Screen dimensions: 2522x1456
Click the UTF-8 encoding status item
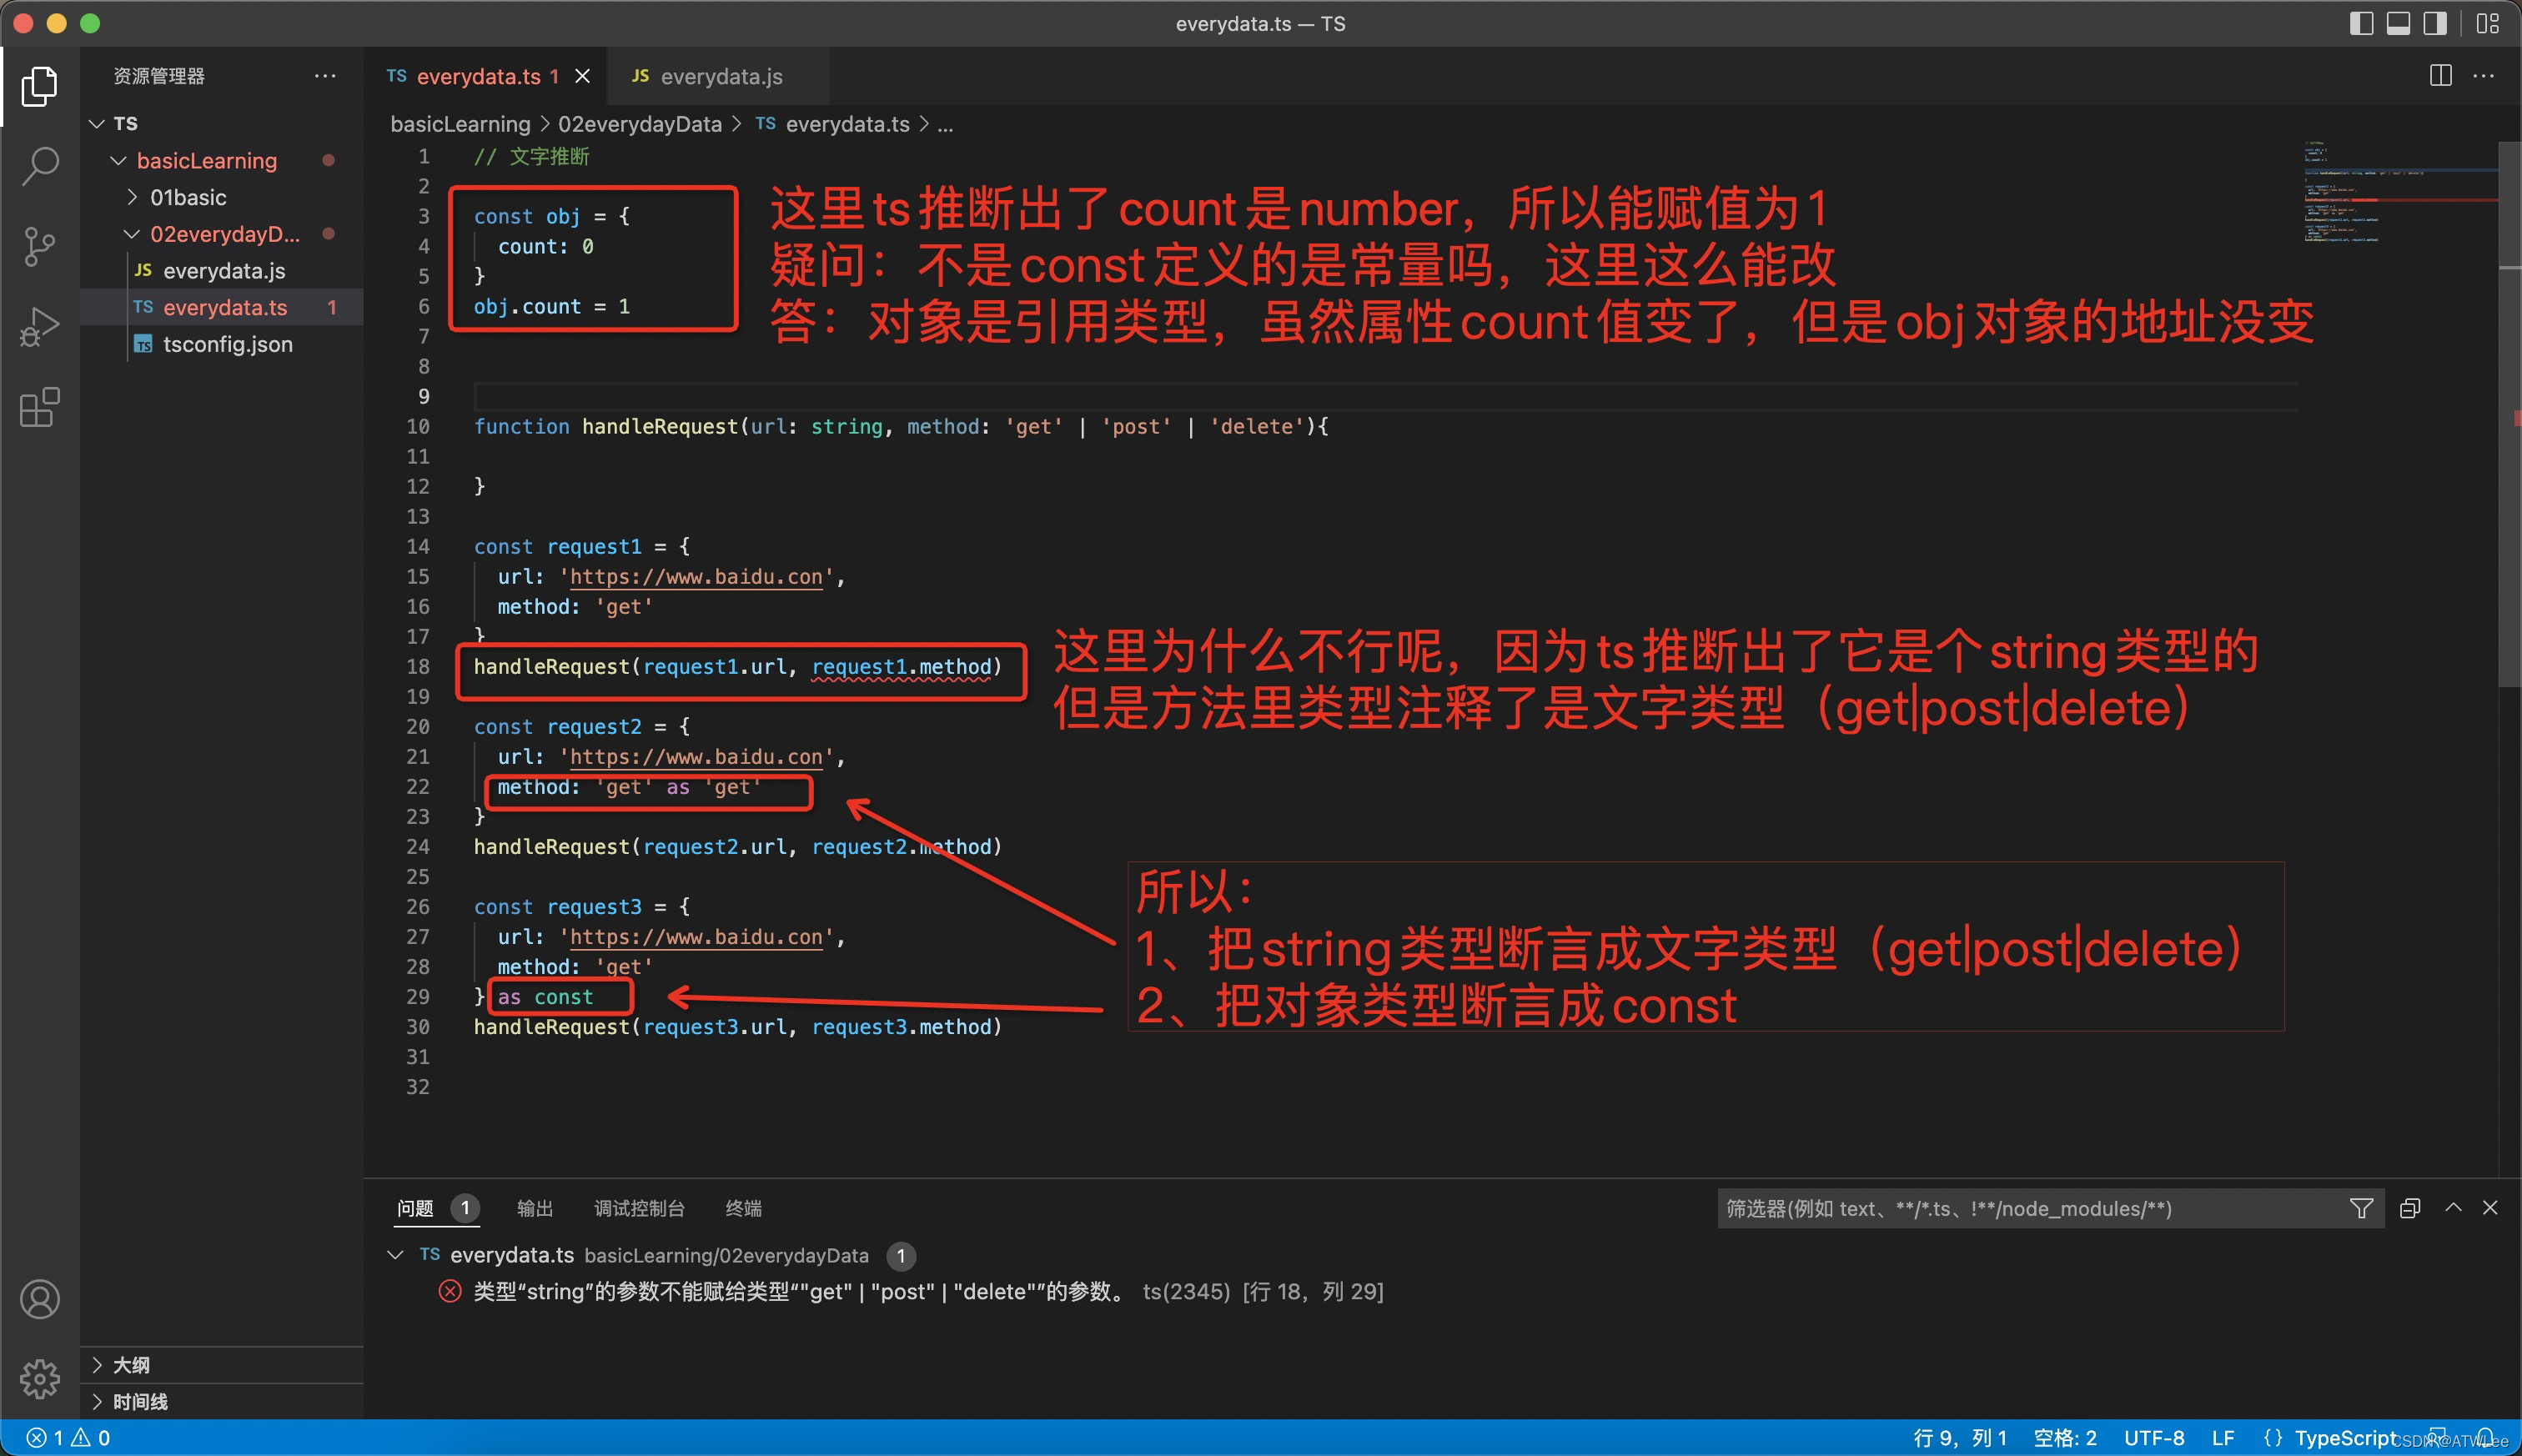2153,1438
